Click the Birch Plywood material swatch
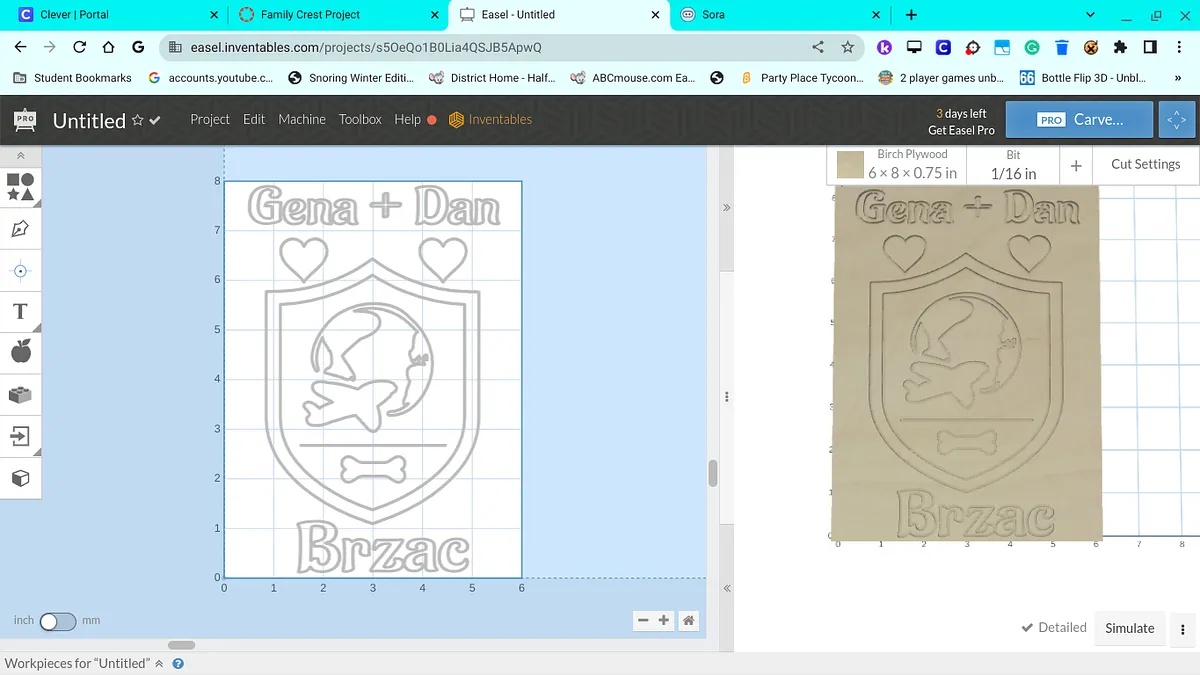Image resolution: width=1200 pixels, height=675 pixels. (850, 165)
